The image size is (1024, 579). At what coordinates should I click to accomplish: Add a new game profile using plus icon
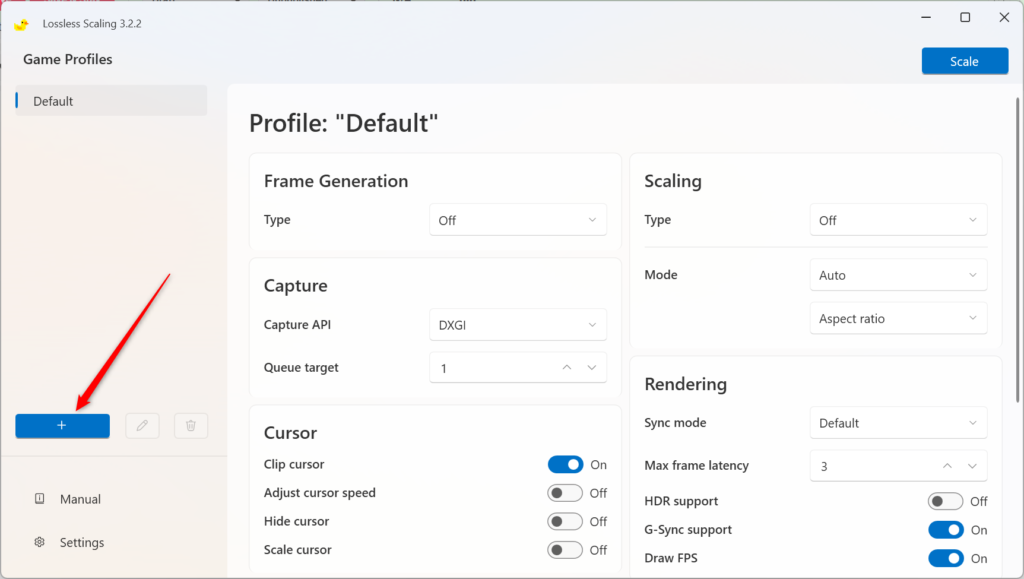(x=62, y=425)
